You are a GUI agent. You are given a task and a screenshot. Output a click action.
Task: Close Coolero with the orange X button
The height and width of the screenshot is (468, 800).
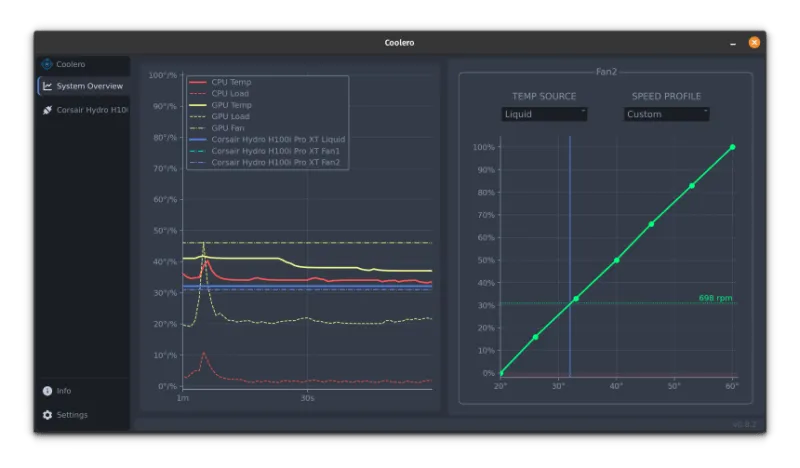(x=754, y=42)
